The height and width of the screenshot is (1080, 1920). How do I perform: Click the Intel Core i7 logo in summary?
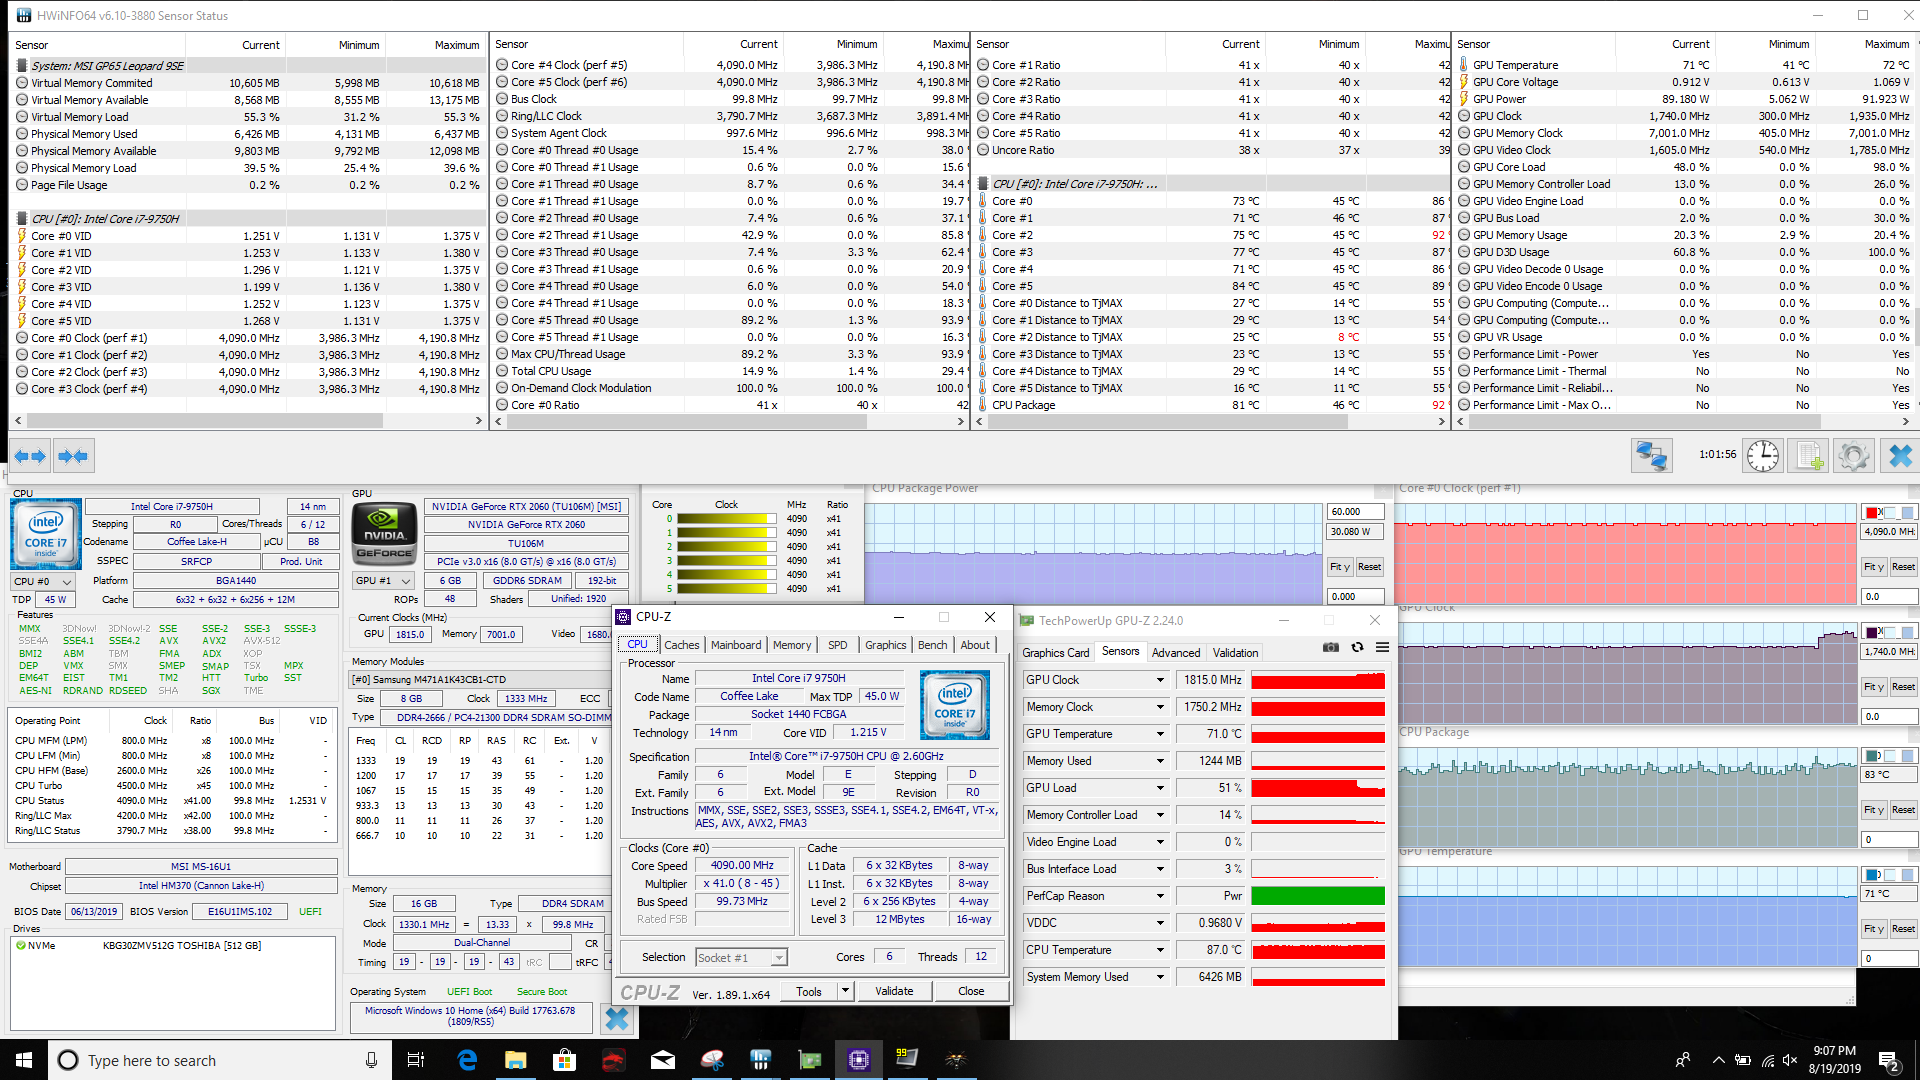[45, 535]
